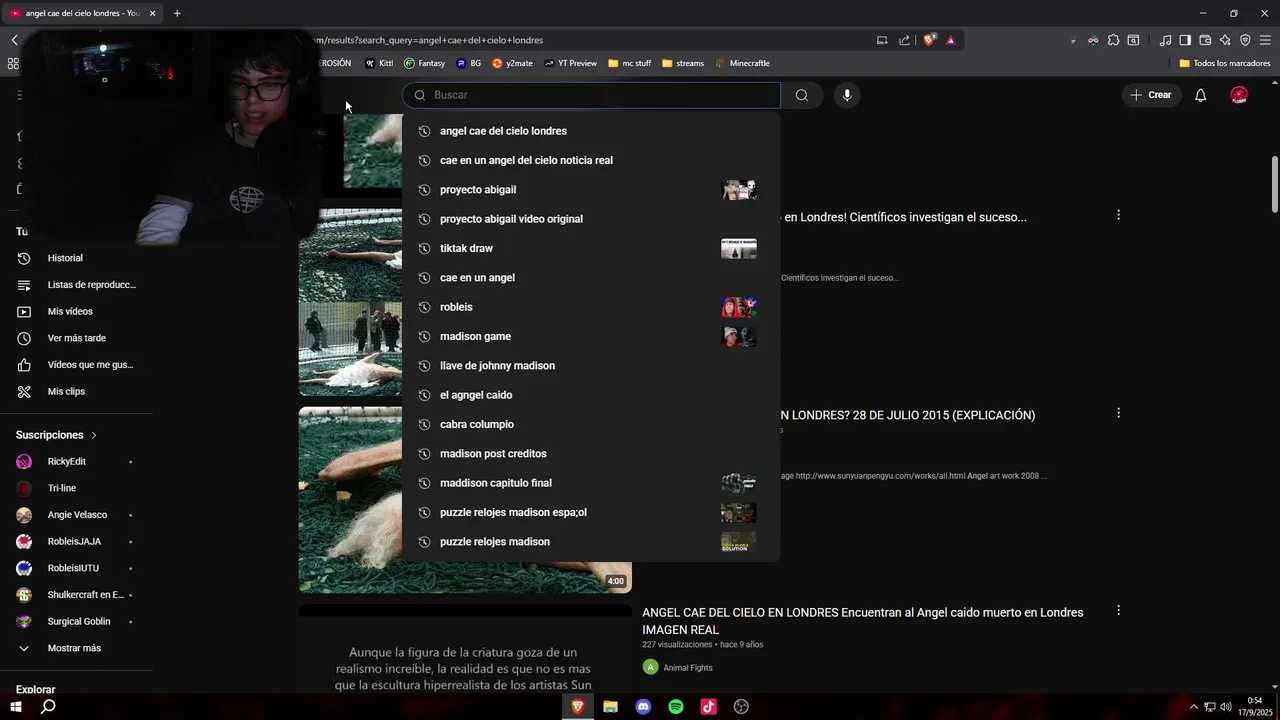
Task: Expand Mostrar más subscriptions
Action: point(76,648)
